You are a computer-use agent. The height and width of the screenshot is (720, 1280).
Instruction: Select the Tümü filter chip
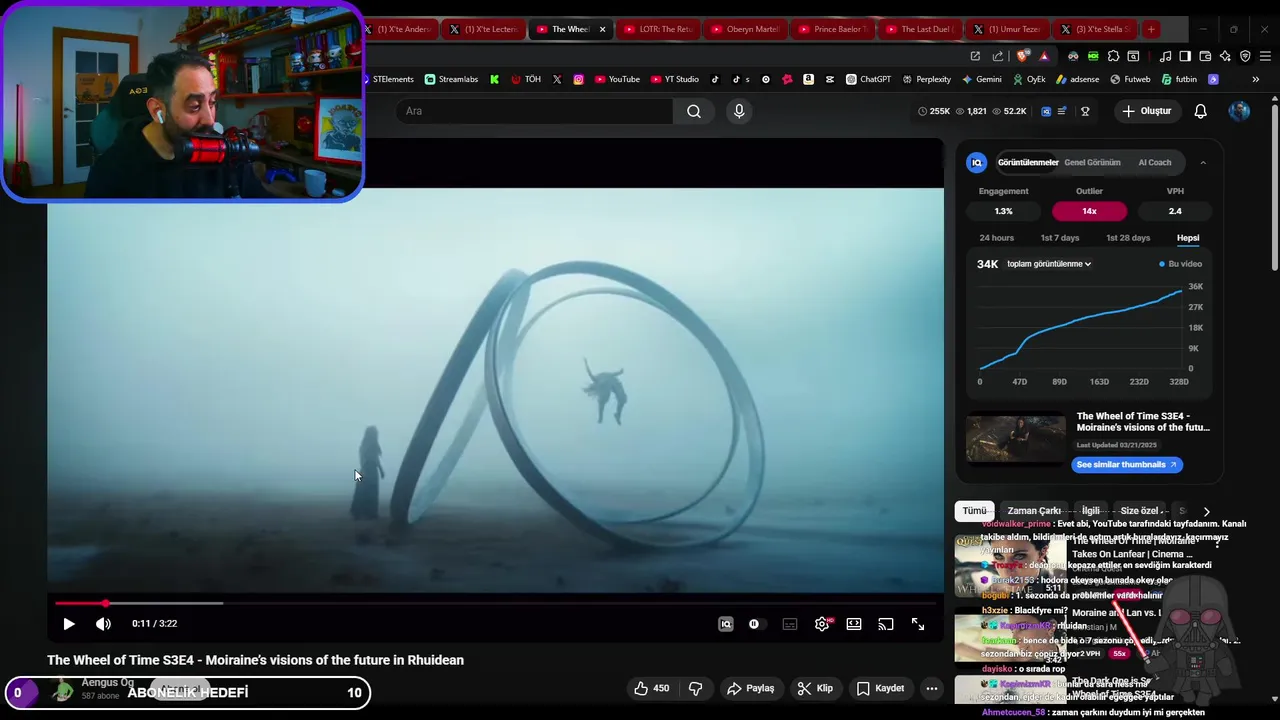(974, 511)
